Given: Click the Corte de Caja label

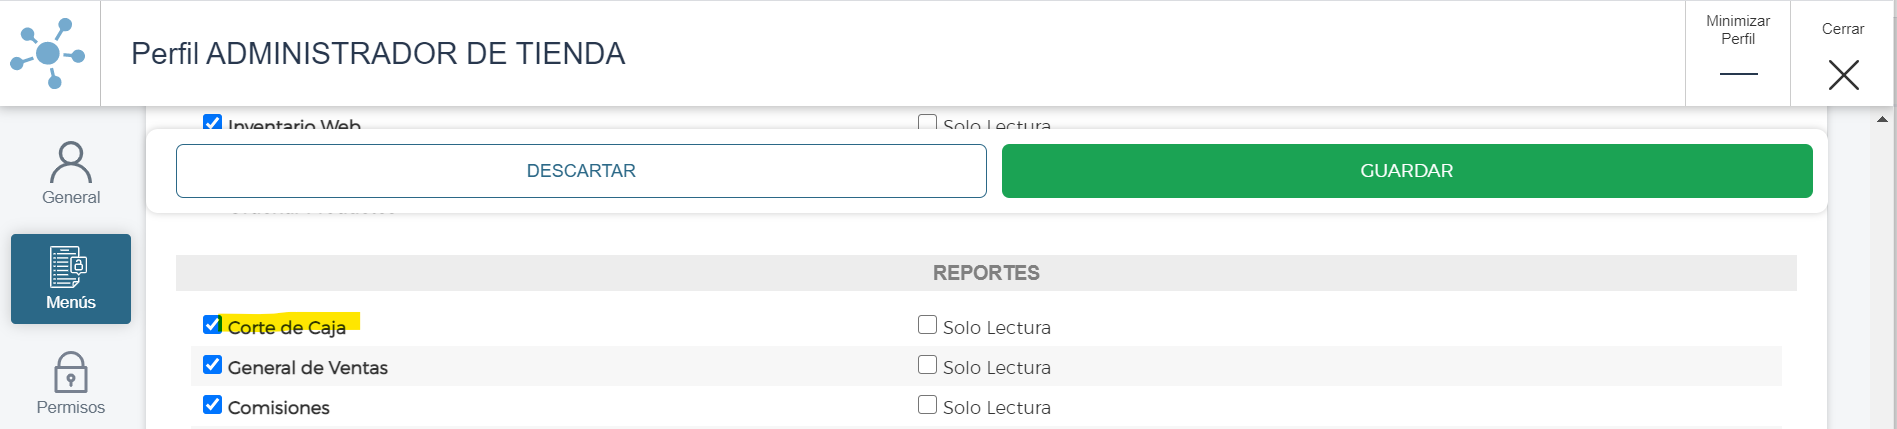Looking at the screenshot, I should pyautogui.click(x=287, y=327).
